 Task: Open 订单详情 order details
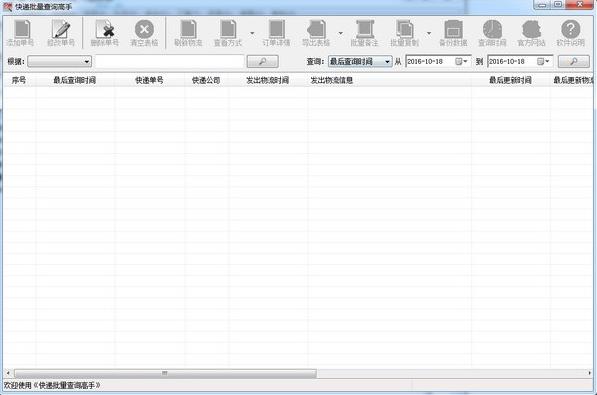(x=276, y=34)
